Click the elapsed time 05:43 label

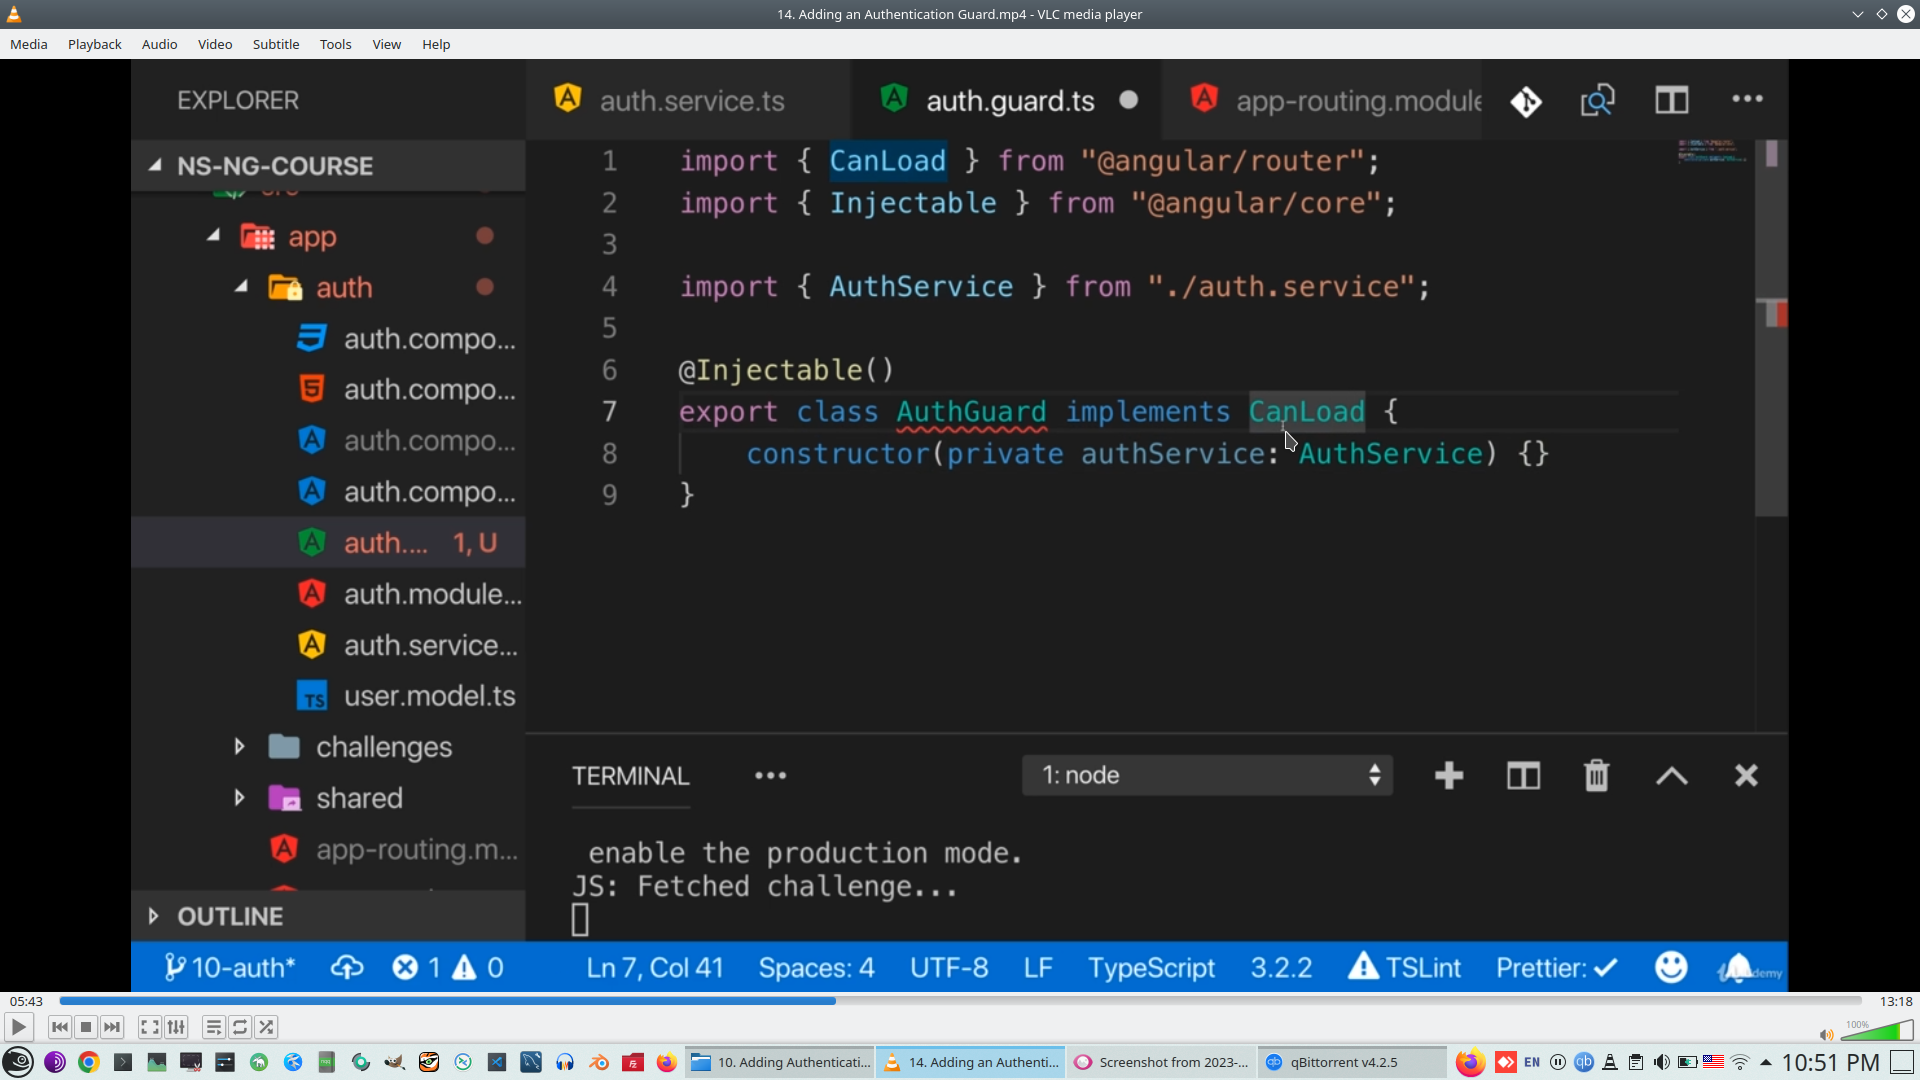(26, 1001)
